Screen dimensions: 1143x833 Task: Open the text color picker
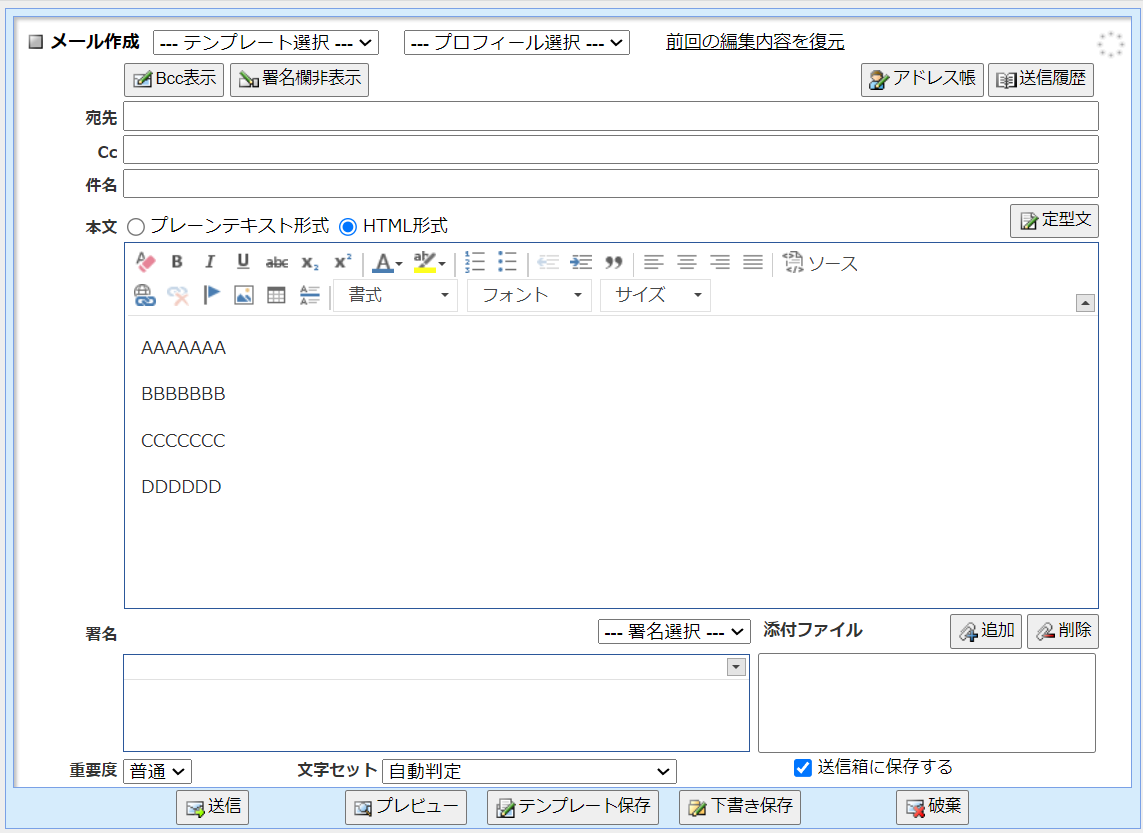(387, 262)
